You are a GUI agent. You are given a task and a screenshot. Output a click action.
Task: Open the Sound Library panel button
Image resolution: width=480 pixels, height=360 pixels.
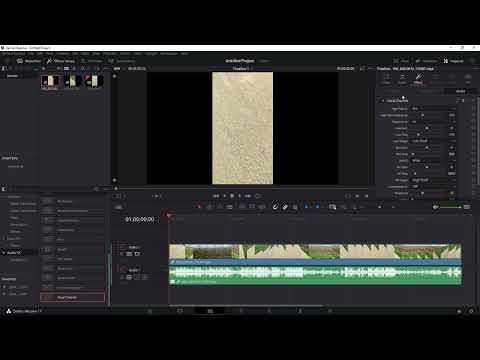tap(122, 61)
